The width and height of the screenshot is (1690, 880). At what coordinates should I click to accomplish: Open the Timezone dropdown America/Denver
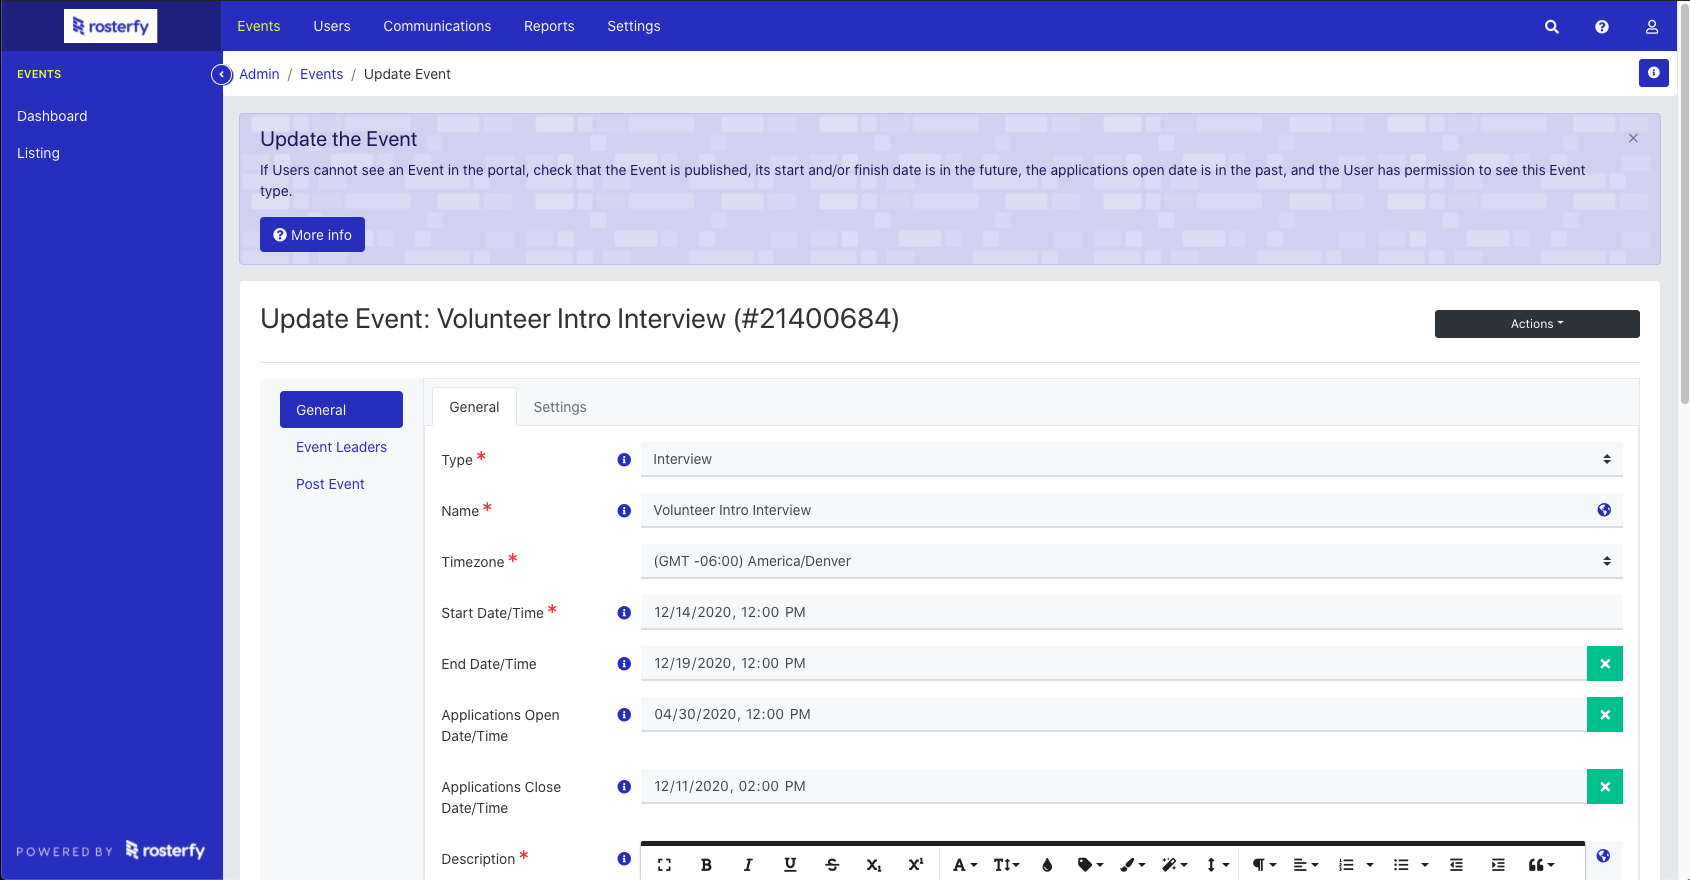1131,561
